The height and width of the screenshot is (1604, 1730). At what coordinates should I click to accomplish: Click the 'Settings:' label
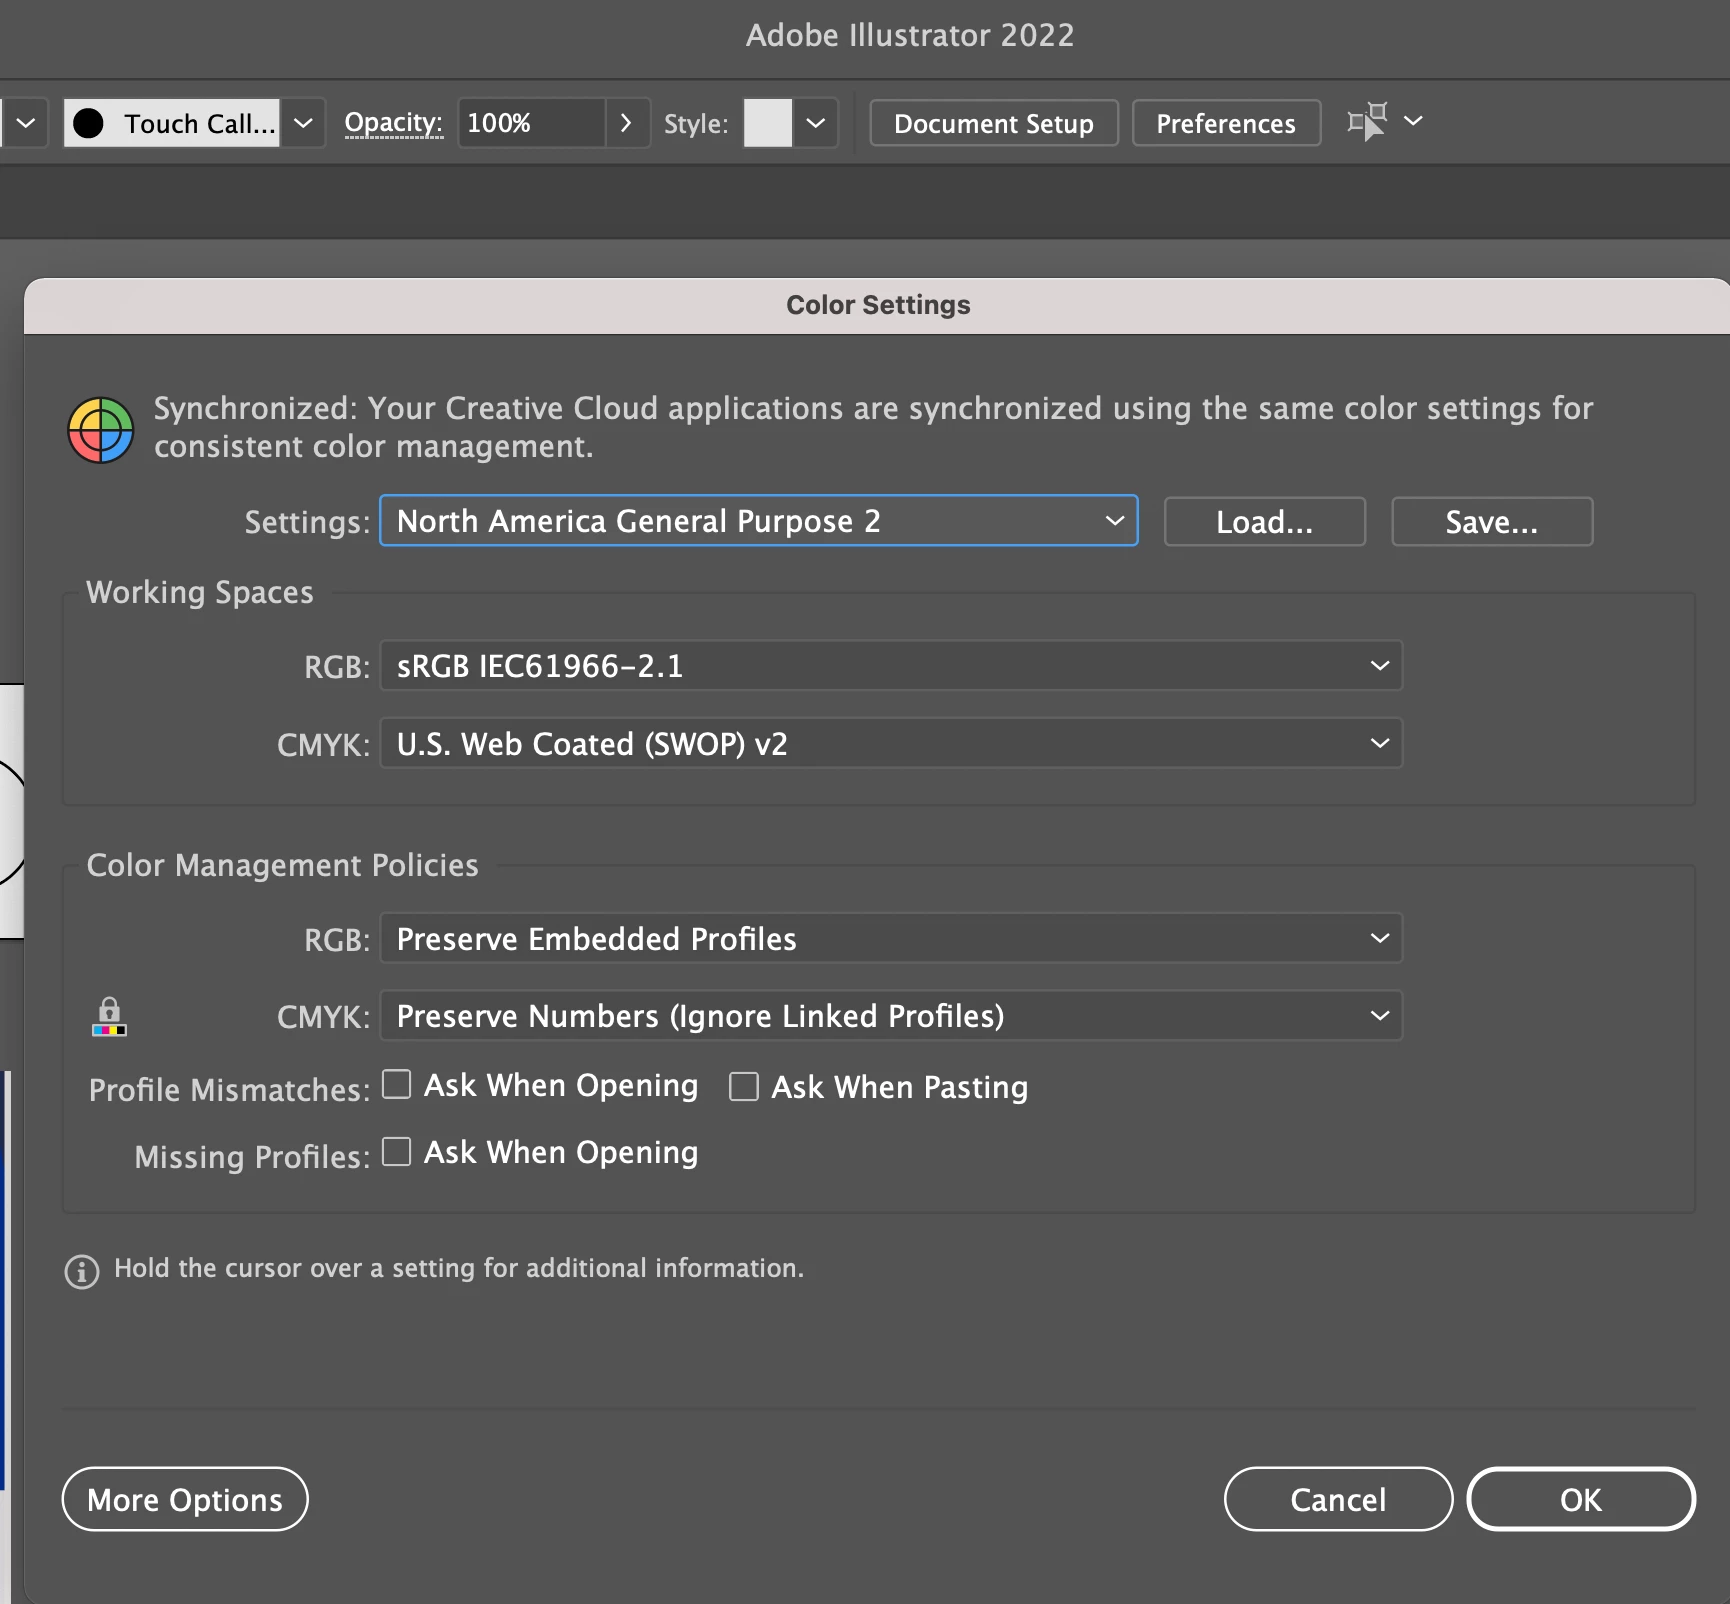(x=307, y=522)
